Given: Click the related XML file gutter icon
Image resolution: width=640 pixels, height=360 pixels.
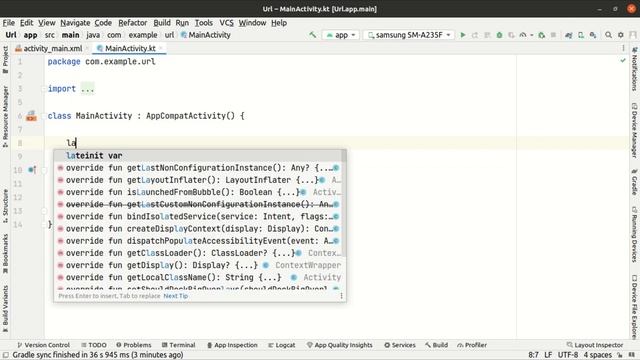Looking at the screenshot, I should (31, 116).
